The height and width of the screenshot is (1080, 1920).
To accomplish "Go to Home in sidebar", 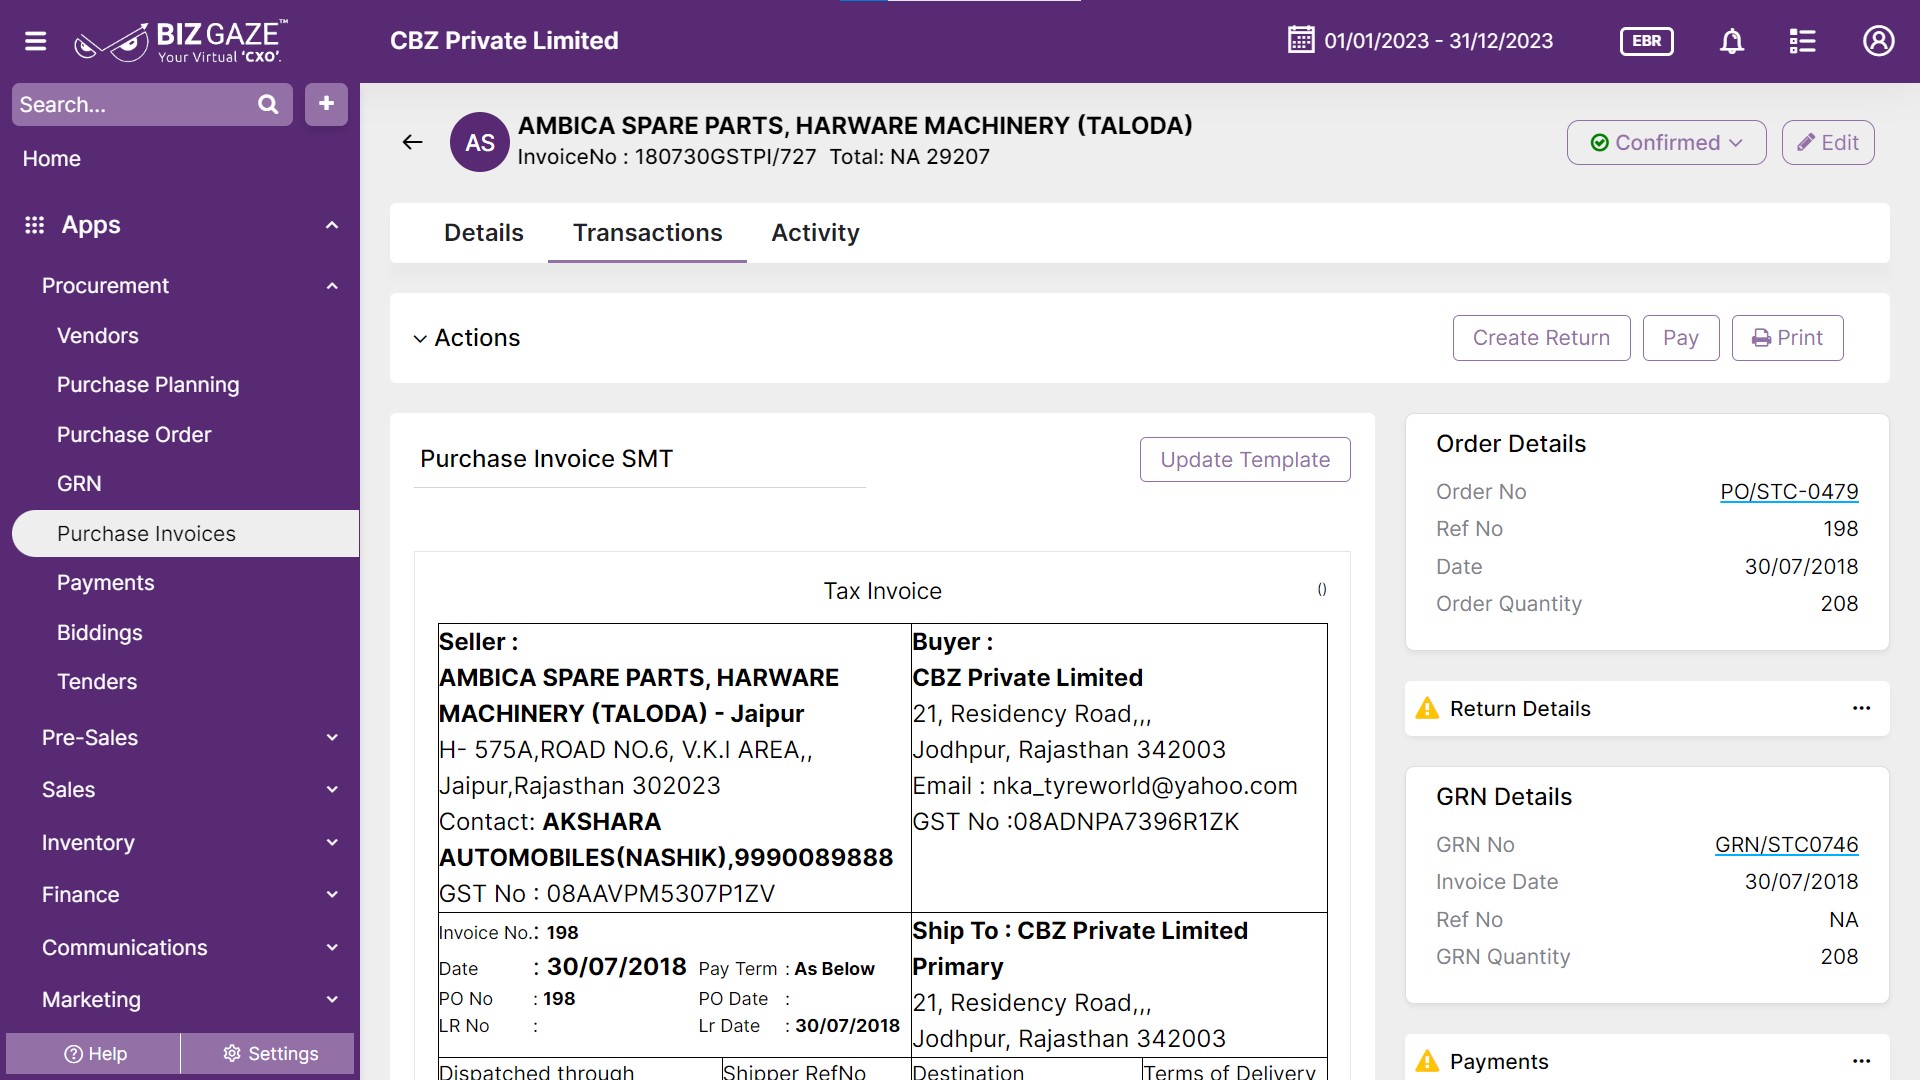I will (x=52, y=159).
